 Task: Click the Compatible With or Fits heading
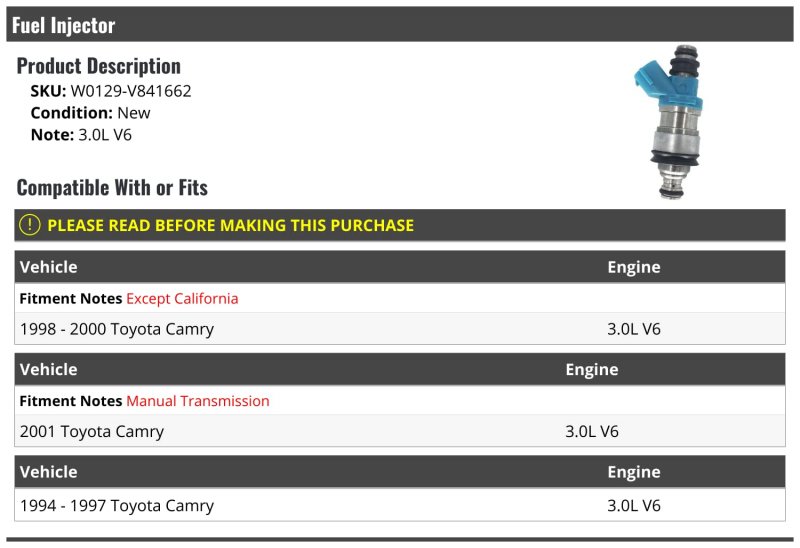[112, 188]
